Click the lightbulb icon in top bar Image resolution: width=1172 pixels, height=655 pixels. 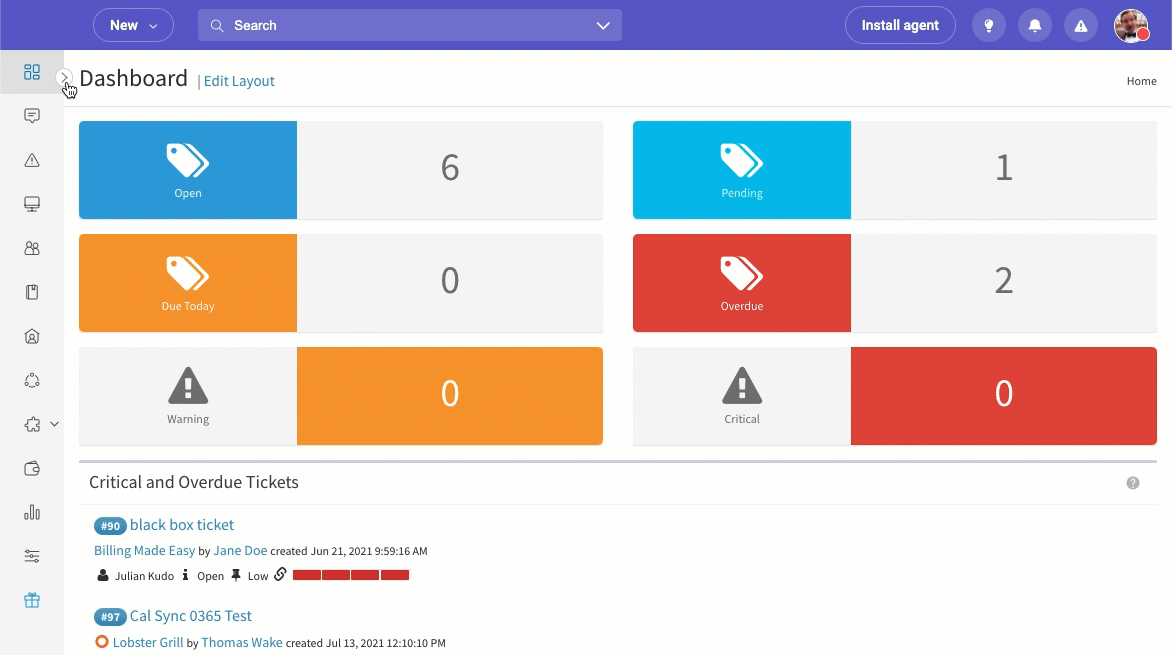click(x=989, y=25)
